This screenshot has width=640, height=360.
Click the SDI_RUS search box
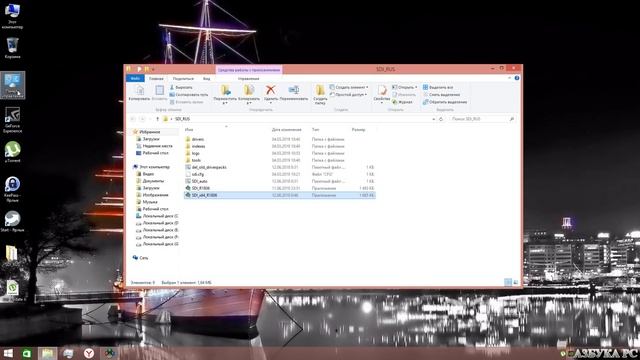[x=482, y=119]
